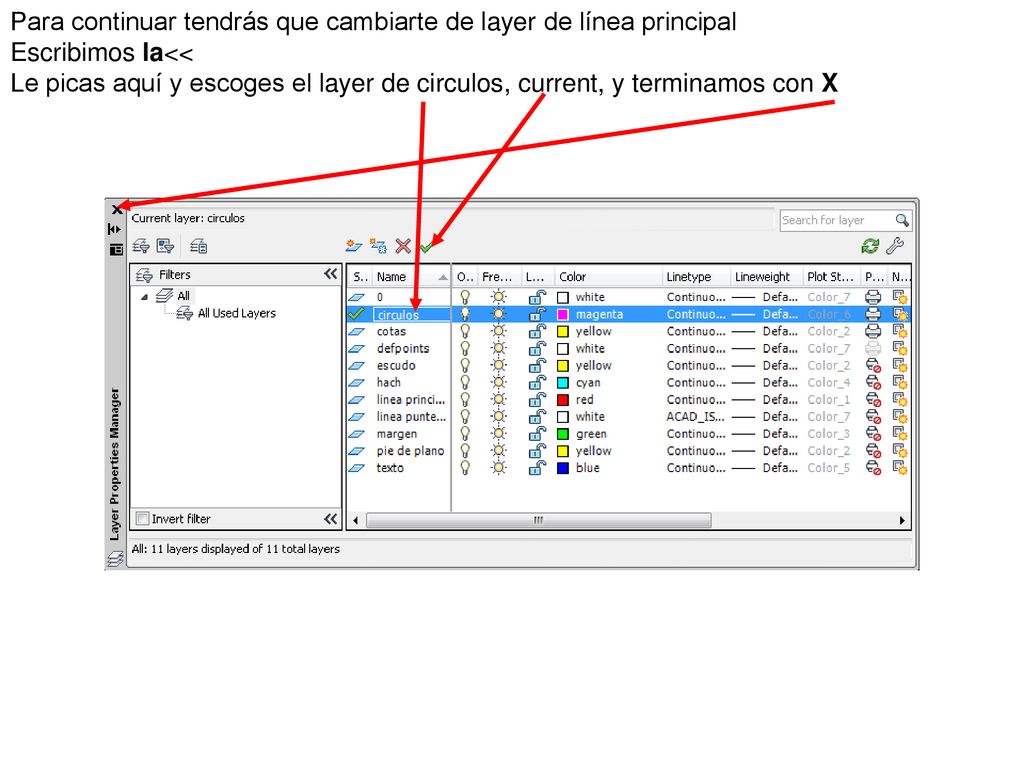Click status icon of cotas layer

point(357,332)
